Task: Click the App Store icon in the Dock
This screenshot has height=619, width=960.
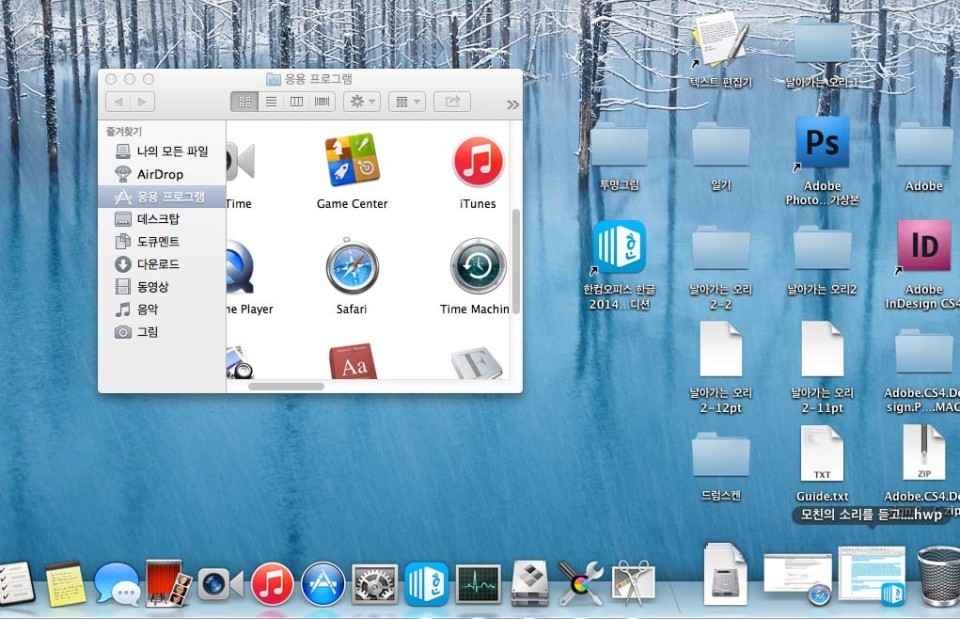Action: [x=323, y=583]
